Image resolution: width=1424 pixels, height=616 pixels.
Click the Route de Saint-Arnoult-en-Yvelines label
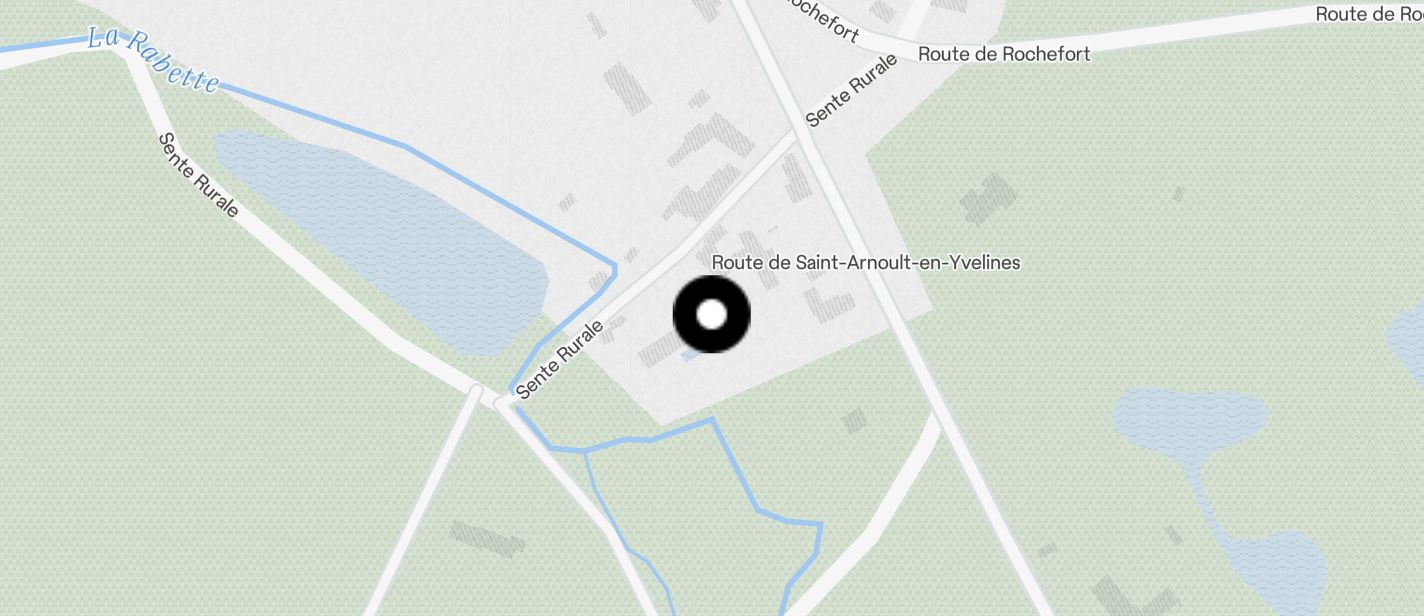pos(865,262)
